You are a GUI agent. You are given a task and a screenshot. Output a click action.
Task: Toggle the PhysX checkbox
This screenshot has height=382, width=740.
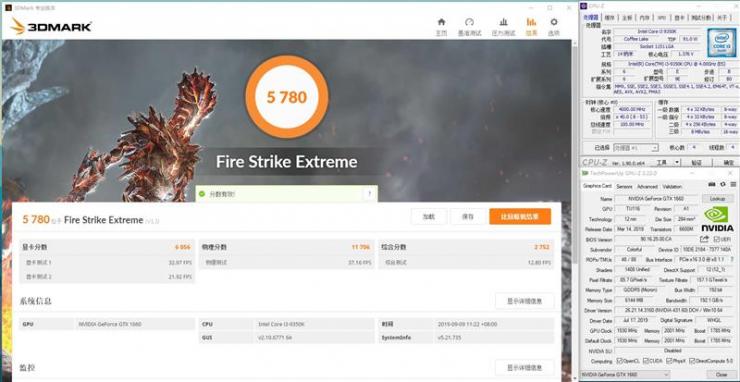tap(668, 361)
